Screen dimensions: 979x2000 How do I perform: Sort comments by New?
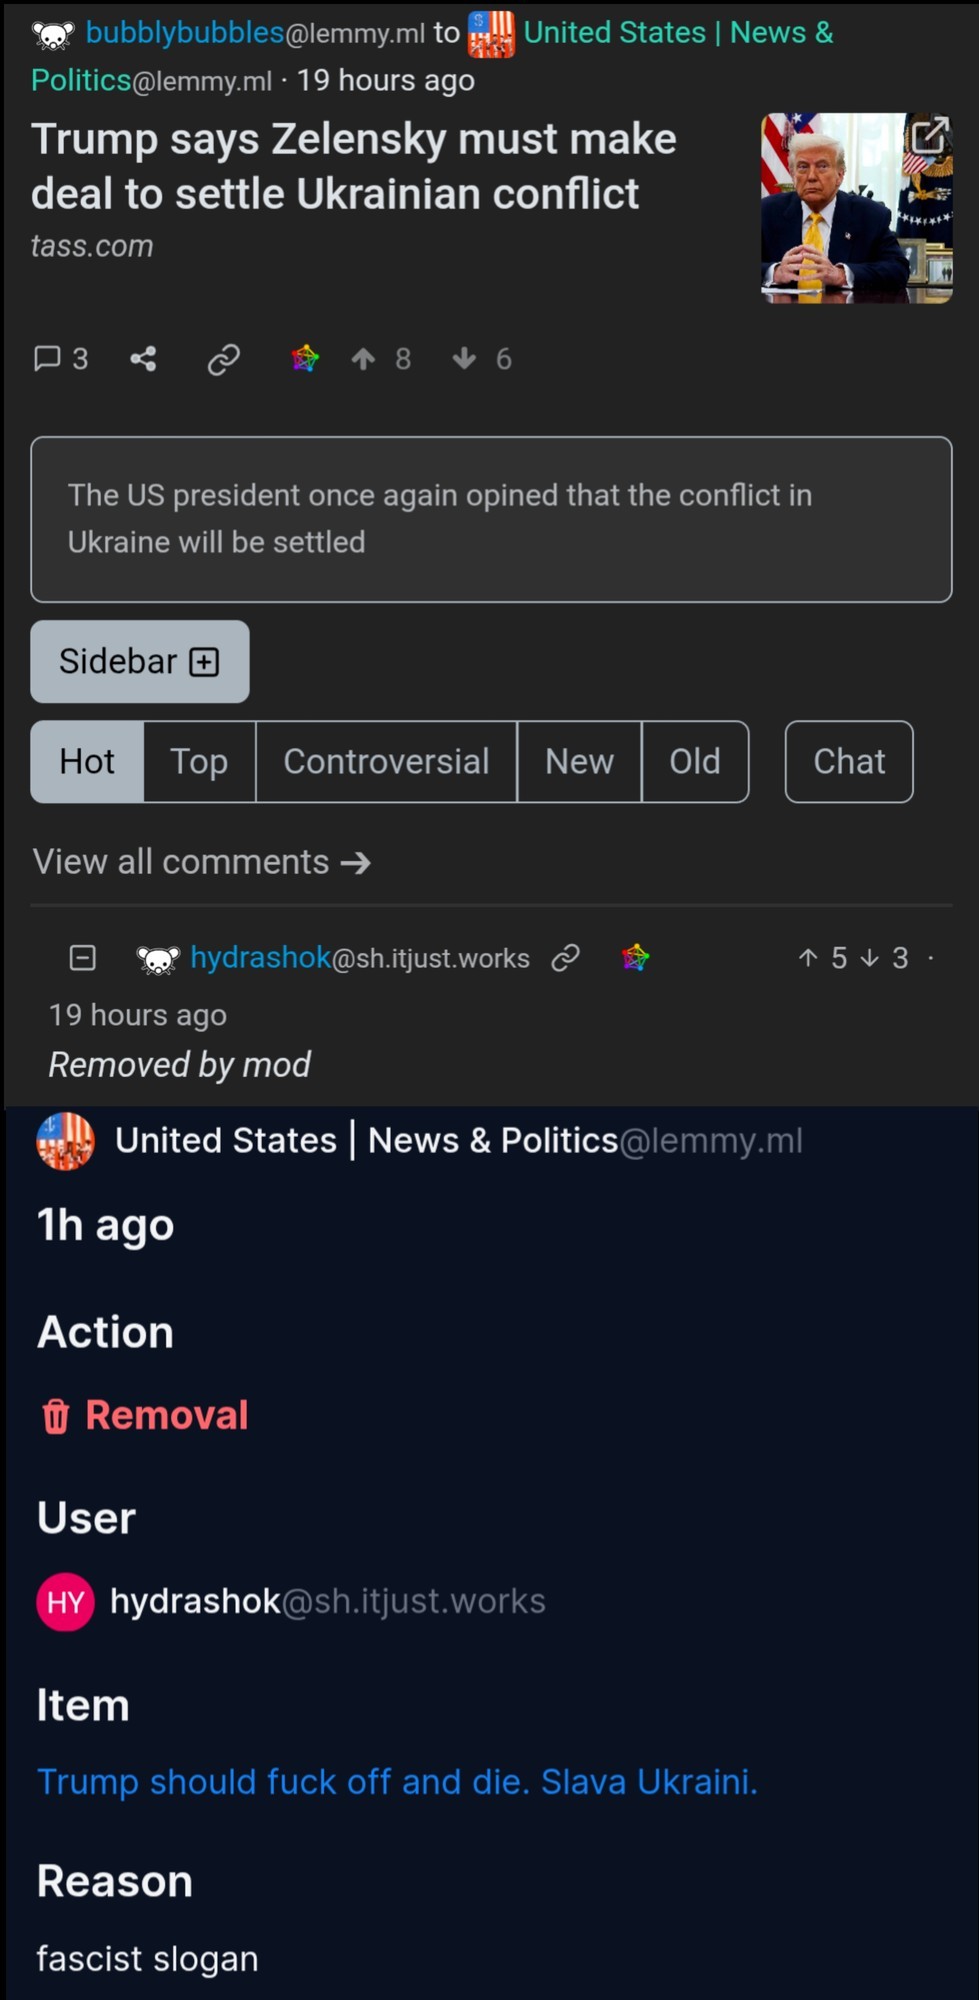[579, 761]
